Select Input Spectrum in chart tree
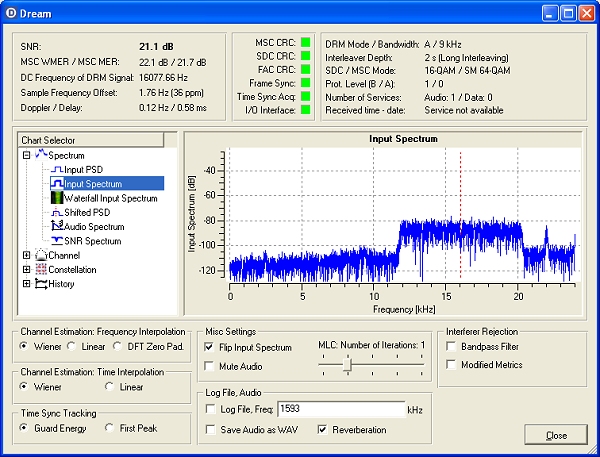 [x=95, y=184]
